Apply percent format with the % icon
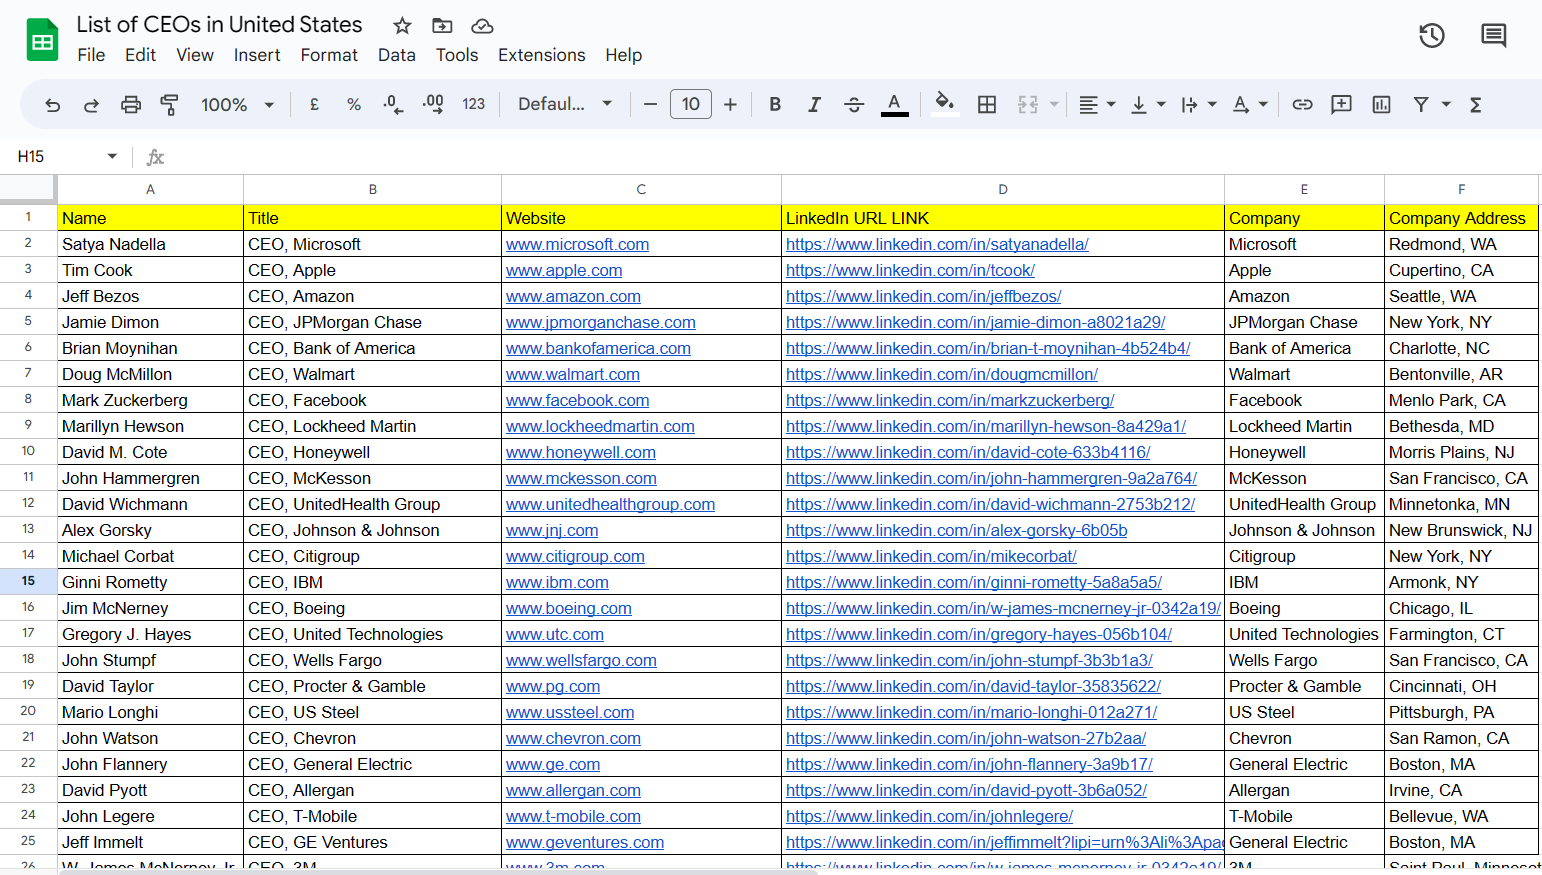Screen dimensions: 1542x875 (354, 104)
